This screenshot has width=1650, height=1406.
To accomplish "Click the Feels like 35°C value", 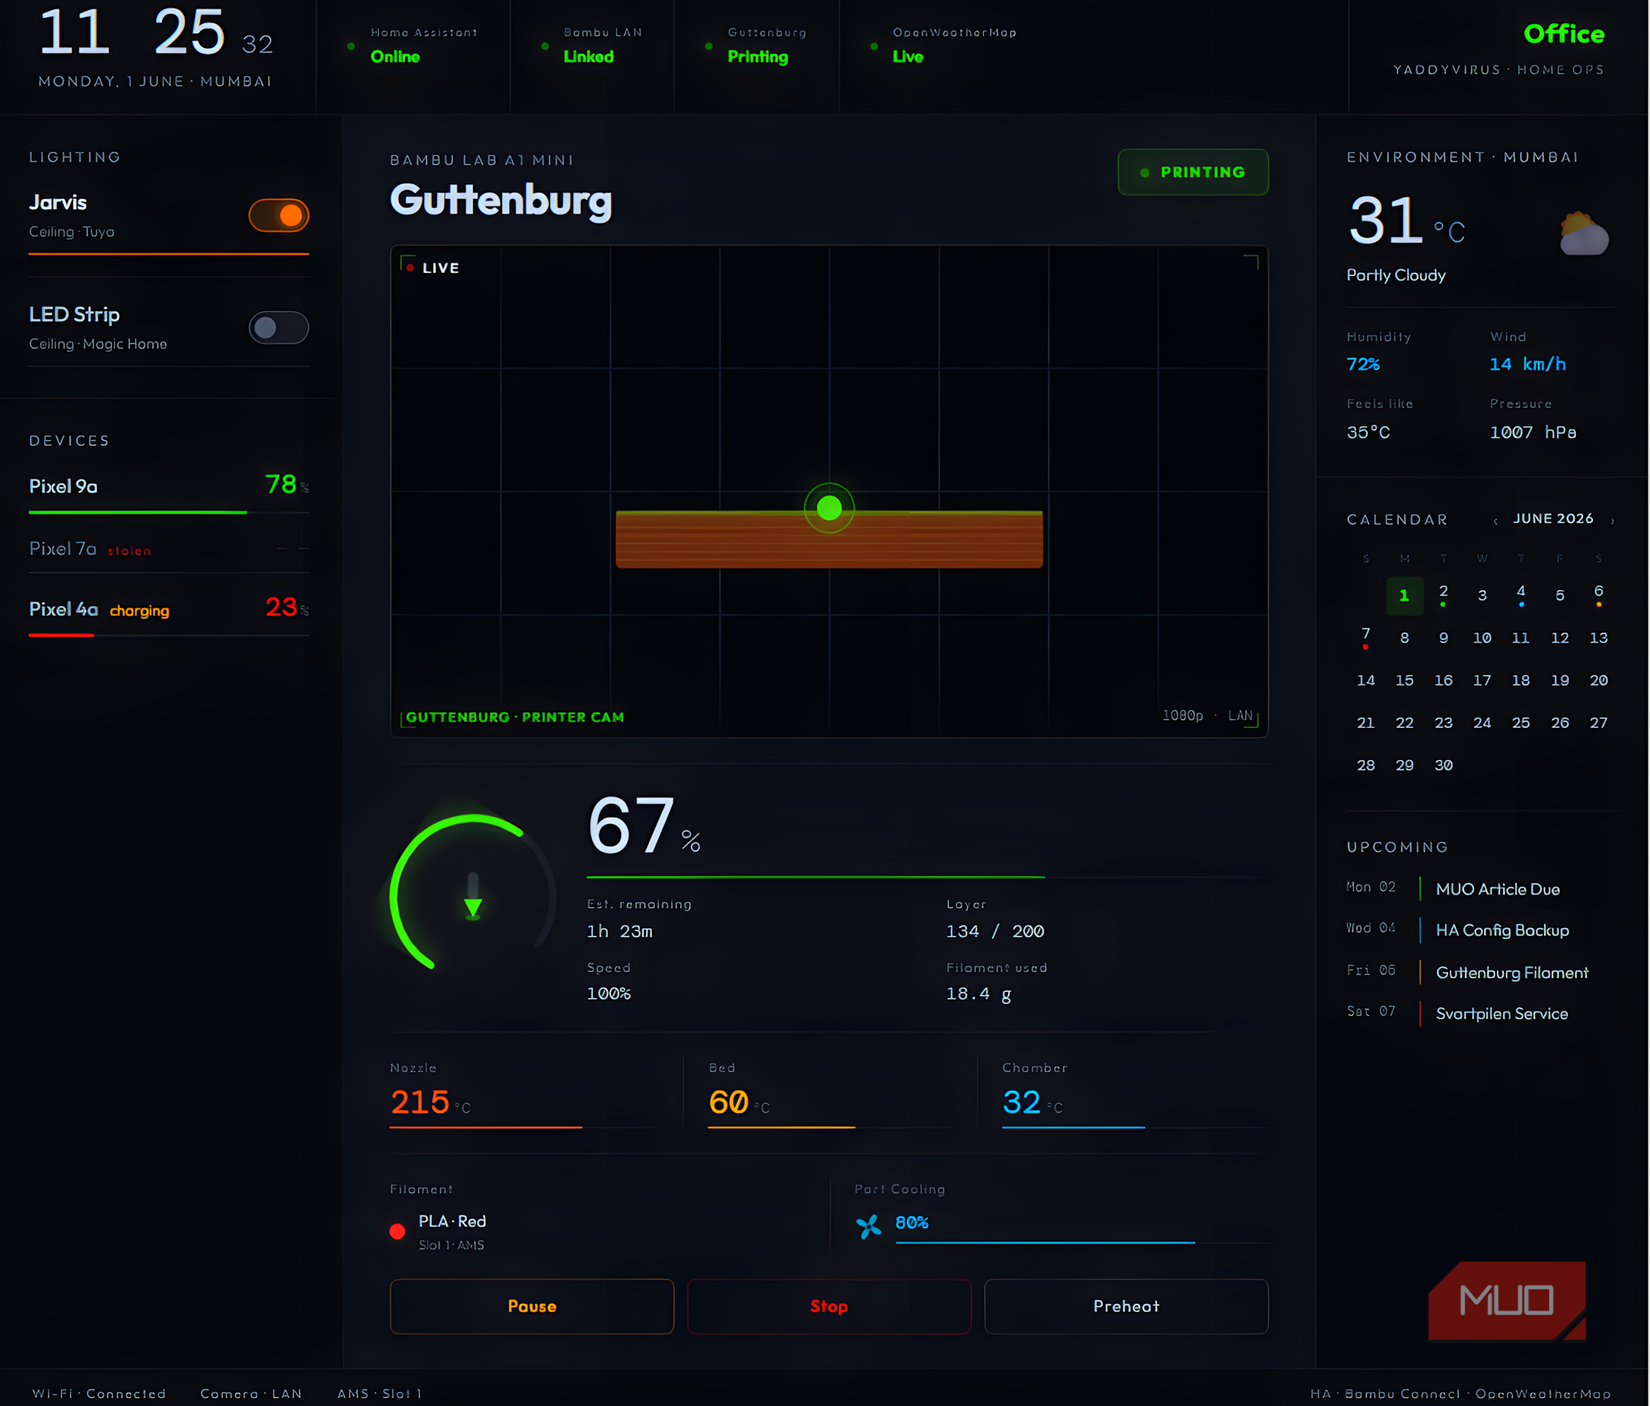I will coord(1368,432).
